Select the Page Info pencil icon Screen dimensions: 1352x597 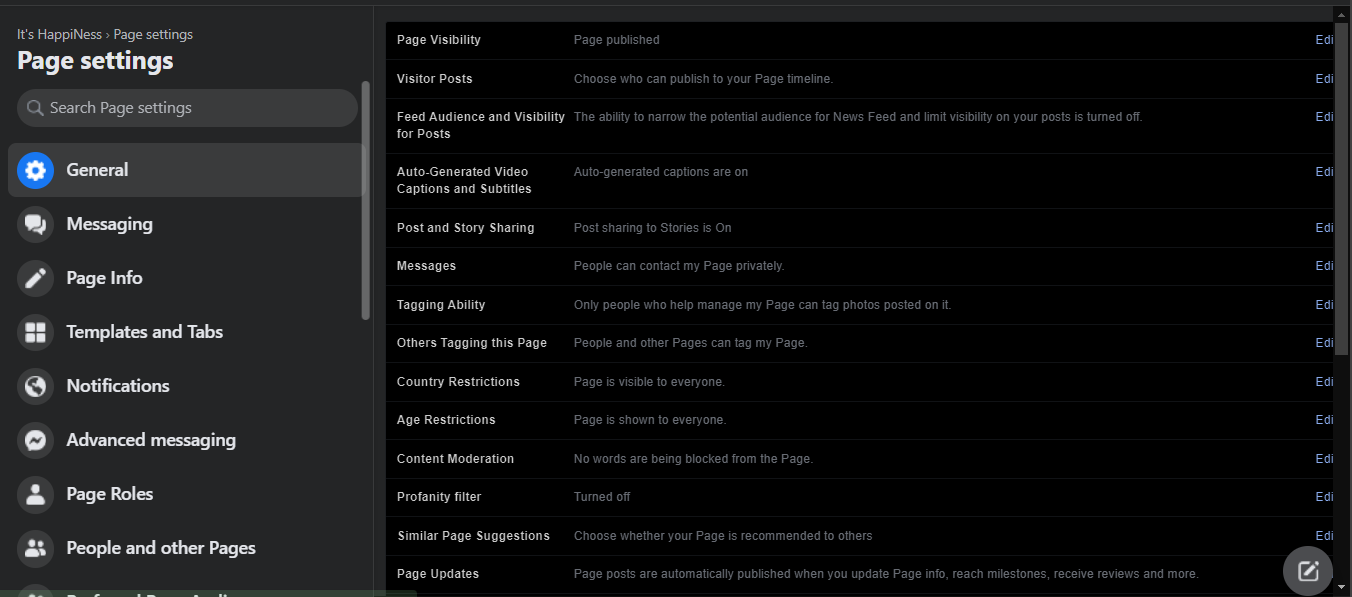tap(35, 278)
